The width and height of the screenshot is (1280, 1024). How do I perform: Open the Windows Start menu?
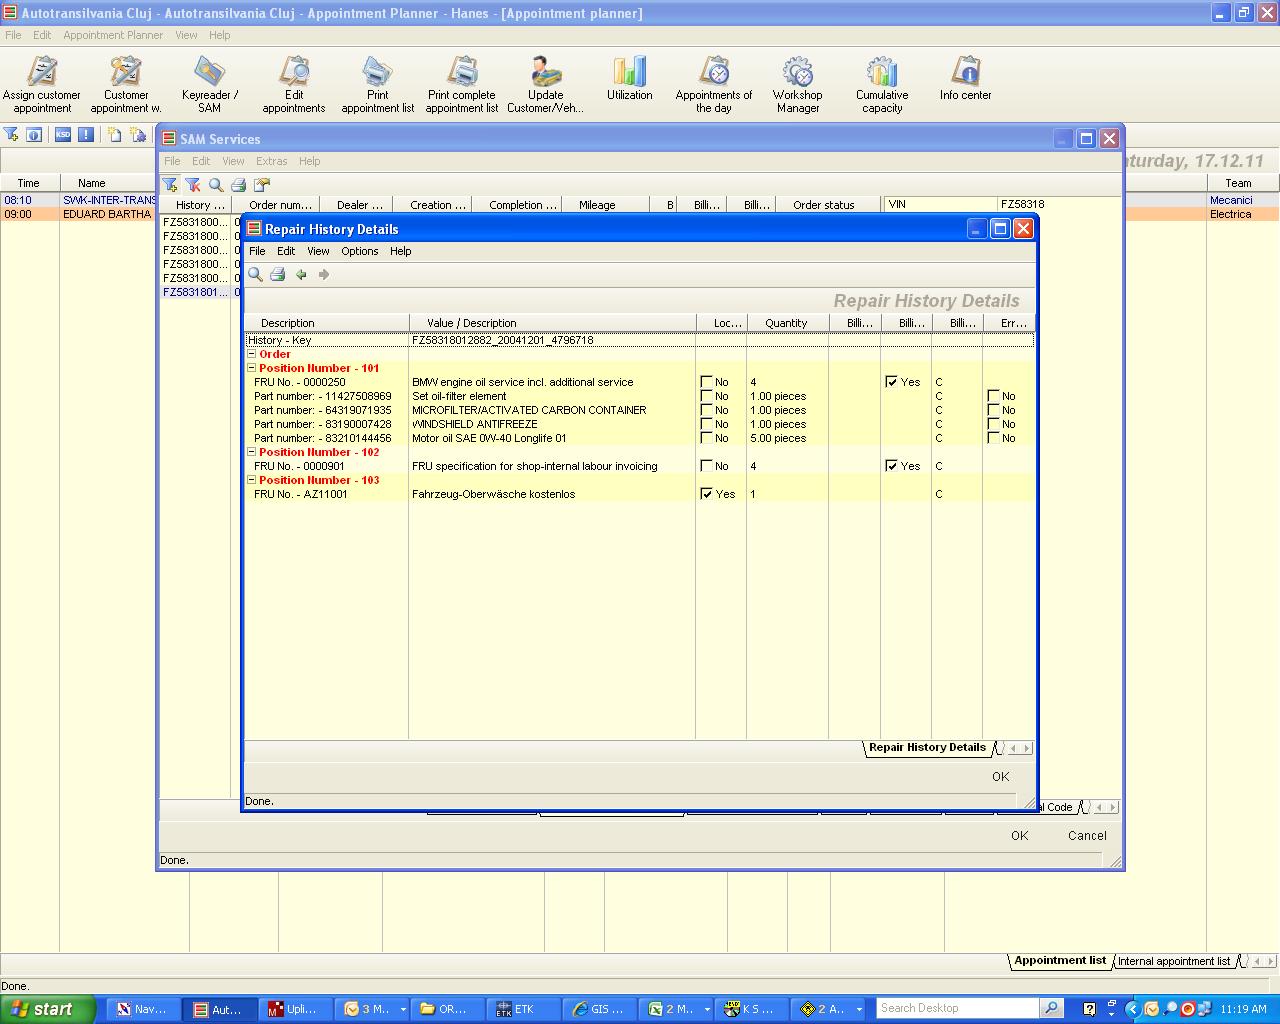[47, 1009]
